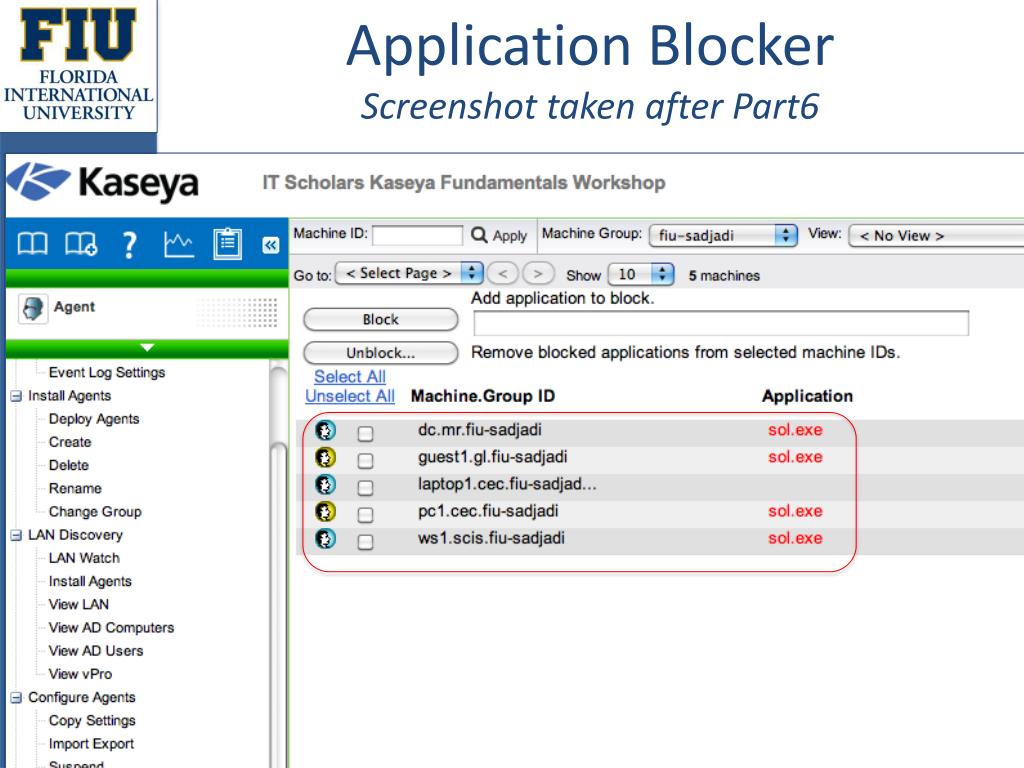Expand the Agent module menu arrow
The height and width of the screenshot is (768, 1024).
click(147, 347)
